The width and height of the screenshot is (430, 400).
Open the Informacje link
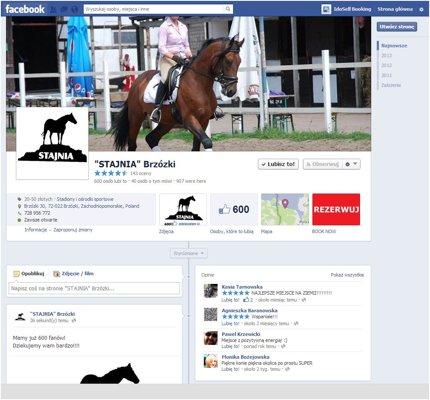pyautogui.click(x=35, y=230)
